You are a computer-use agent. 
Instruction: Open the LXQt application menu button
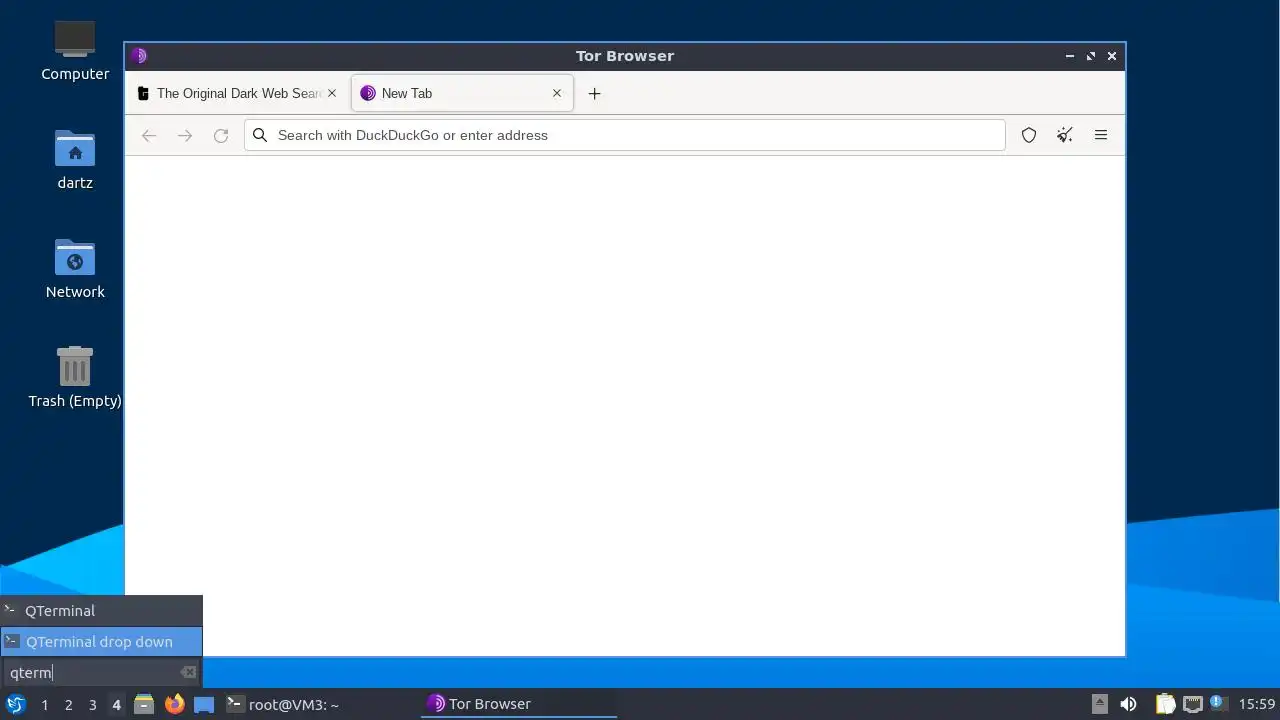(x=15, y=704)
